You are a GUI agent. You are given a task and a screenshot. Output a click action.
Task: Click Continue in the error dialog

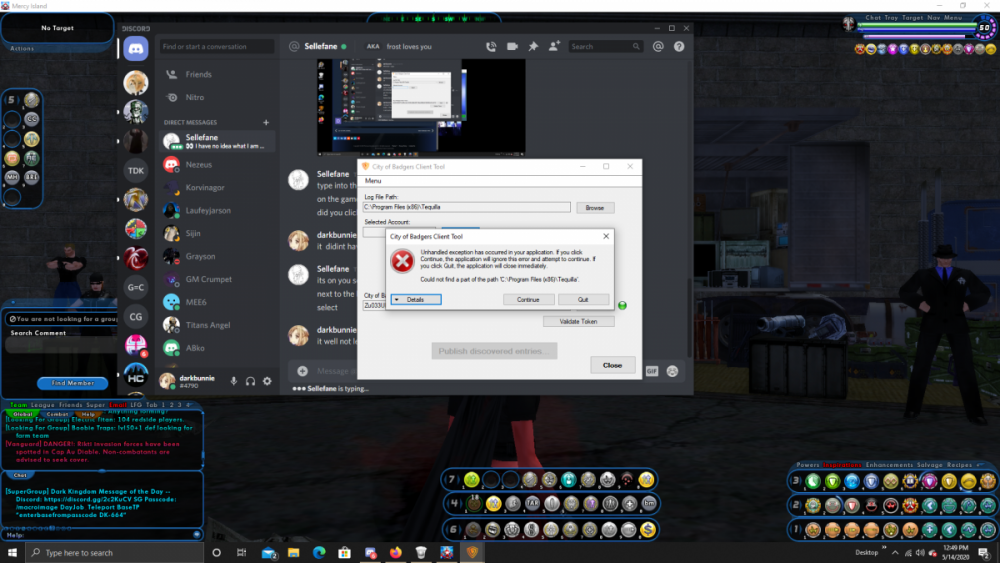tap(528, 300)
